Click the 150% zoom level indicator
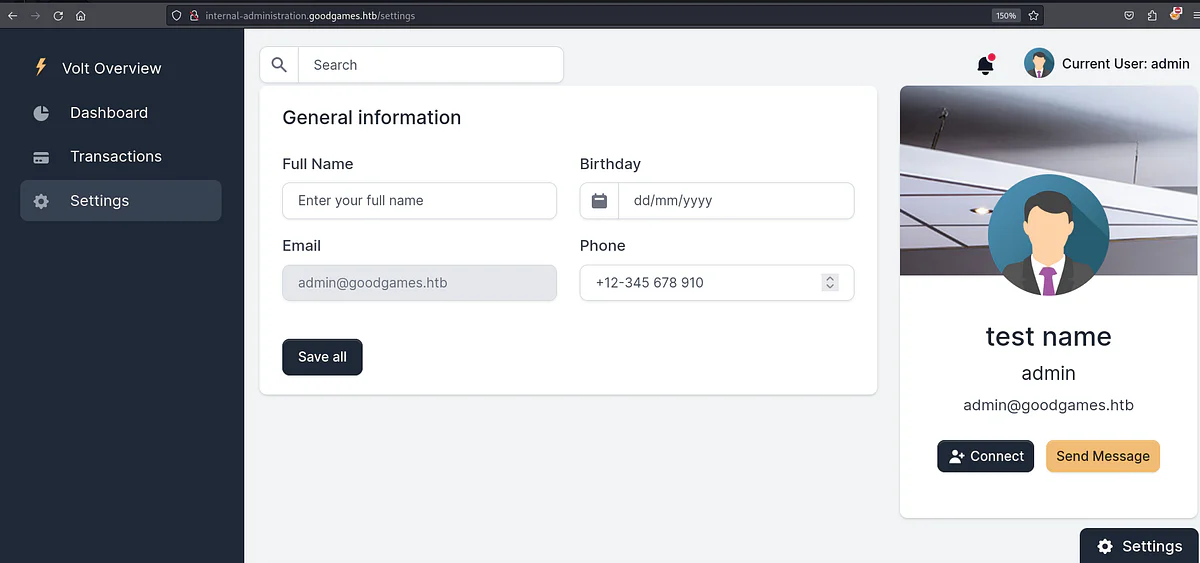Screen dimensions: 1200x563 tap(1005, 15)
